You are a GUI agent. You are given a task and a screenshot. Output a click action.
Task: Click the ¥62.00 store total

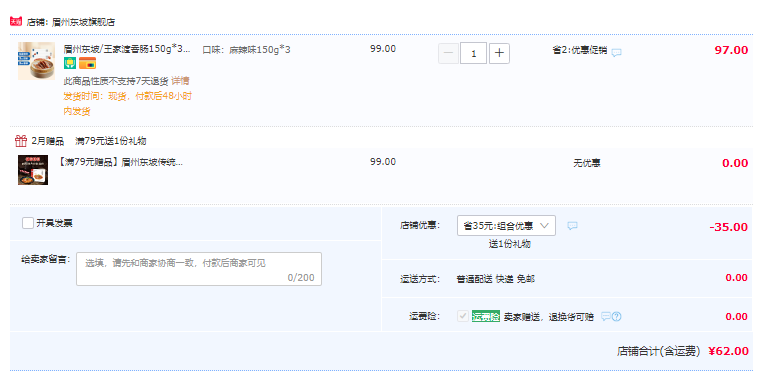click(728, 351)
